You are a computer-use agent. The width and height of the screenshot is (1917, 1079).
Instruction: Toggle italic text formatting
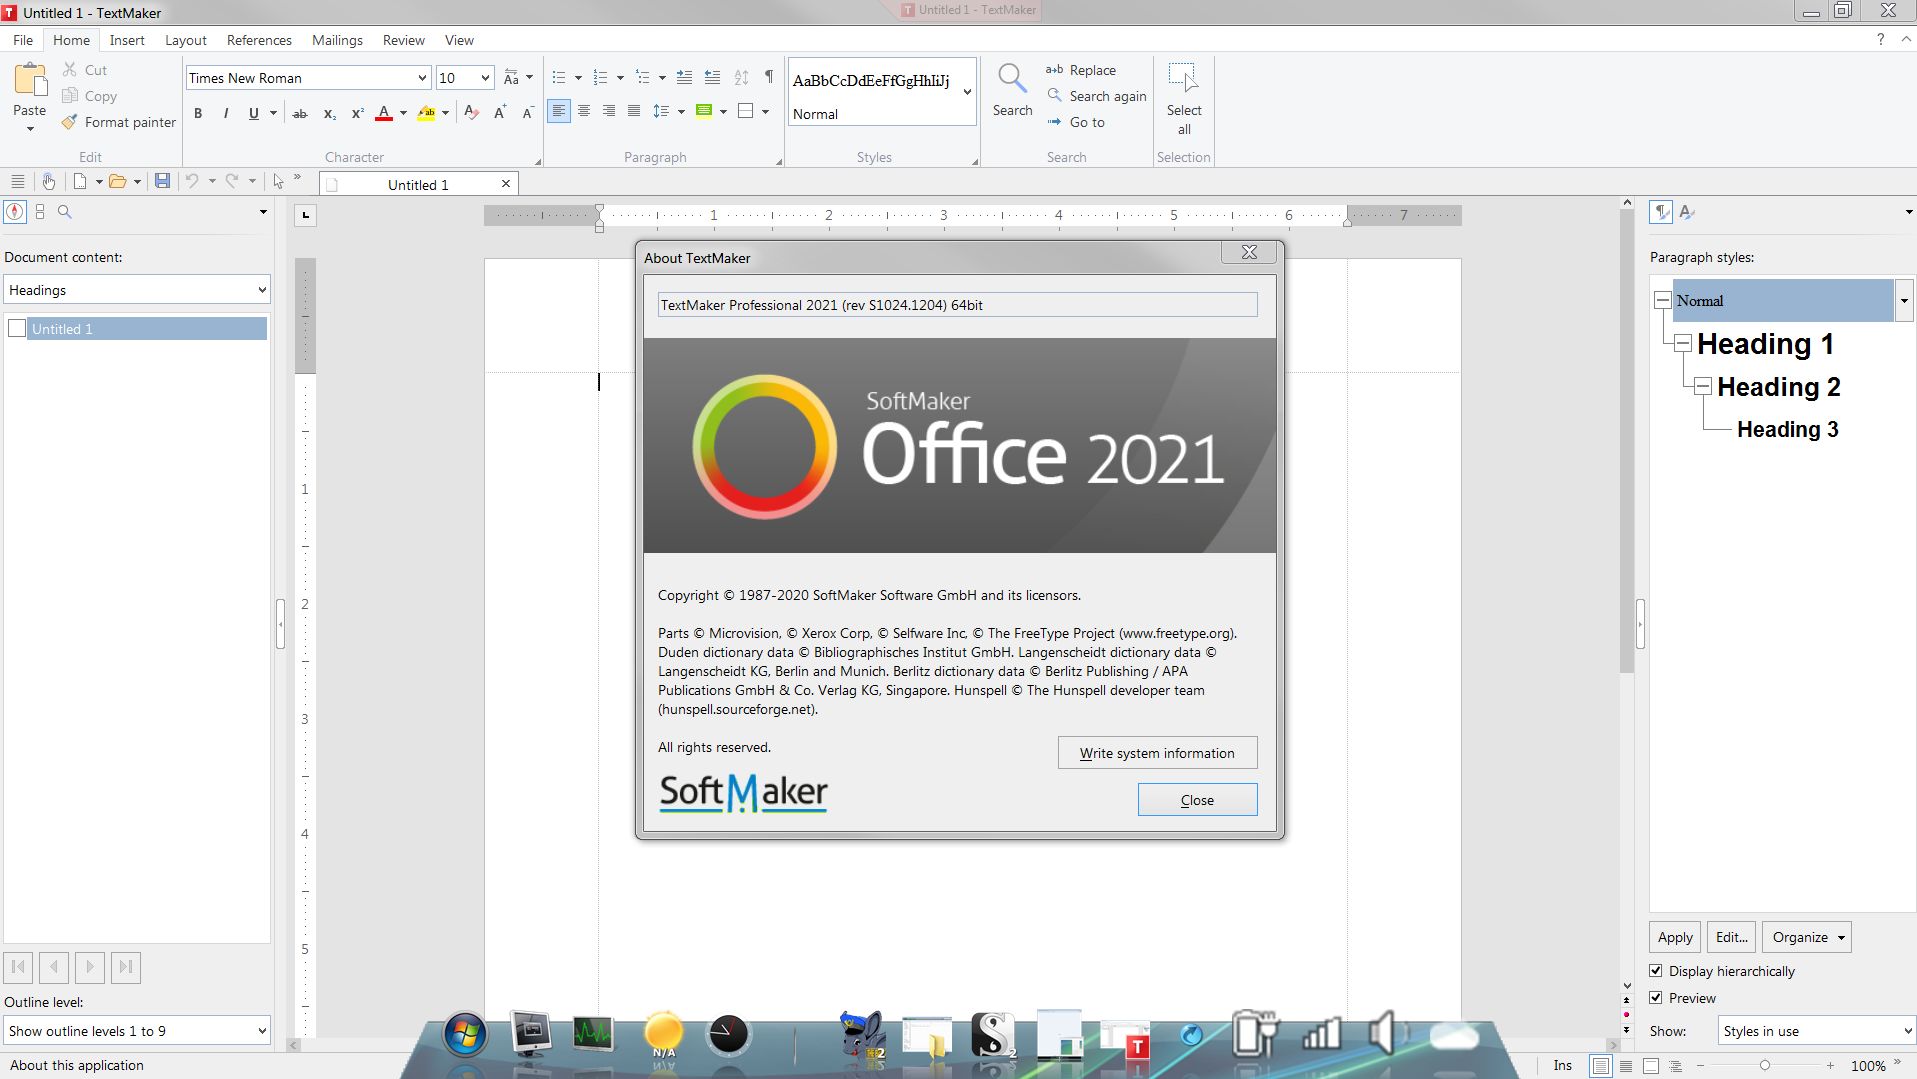pos(226,113)
